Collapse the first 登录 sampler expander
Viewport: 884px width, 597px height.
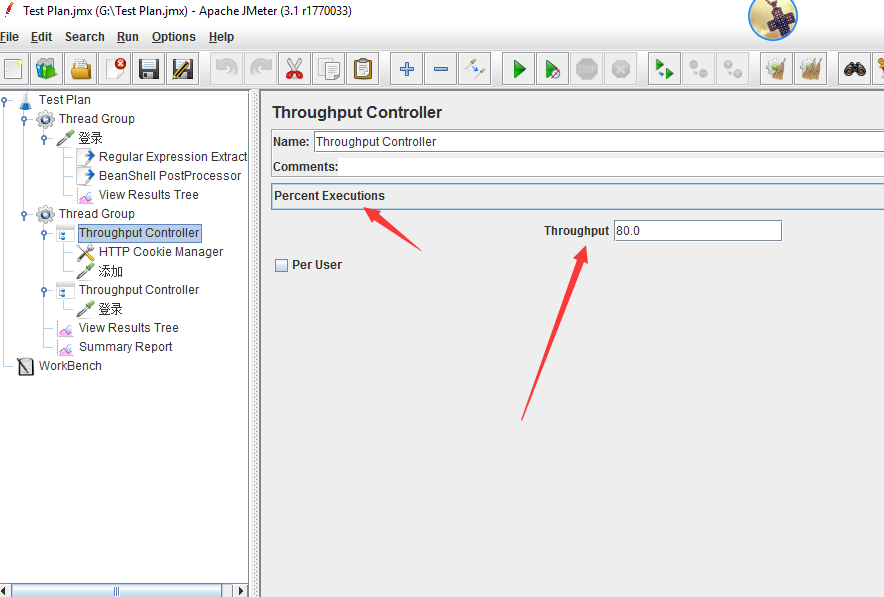[x=45, y=139]
